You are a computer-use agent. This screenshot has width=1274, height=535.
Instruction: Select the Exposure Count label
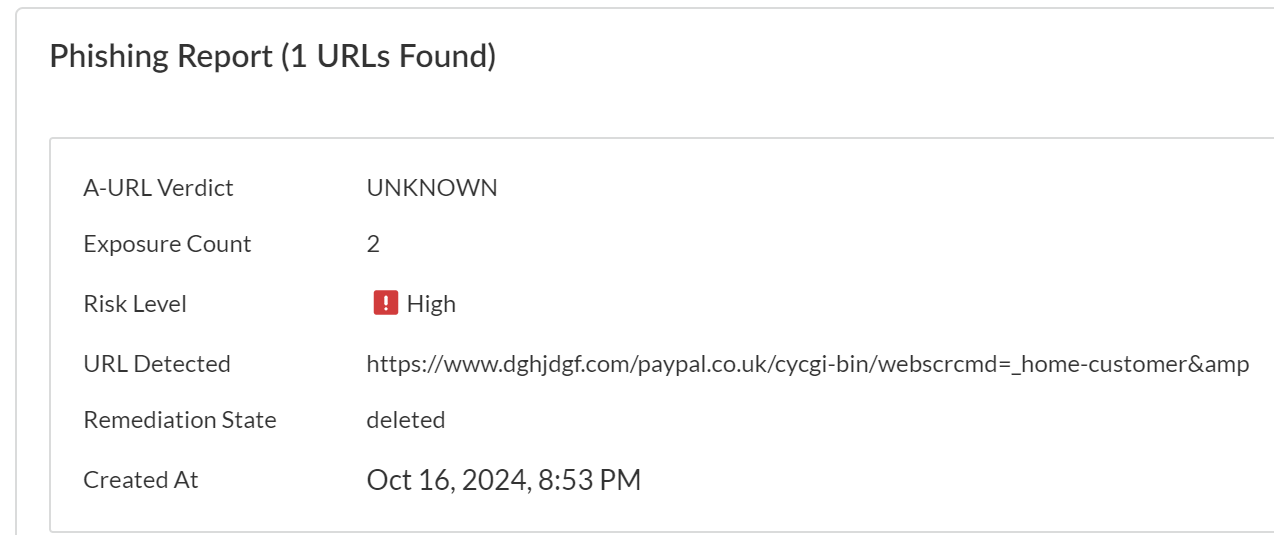167,244
